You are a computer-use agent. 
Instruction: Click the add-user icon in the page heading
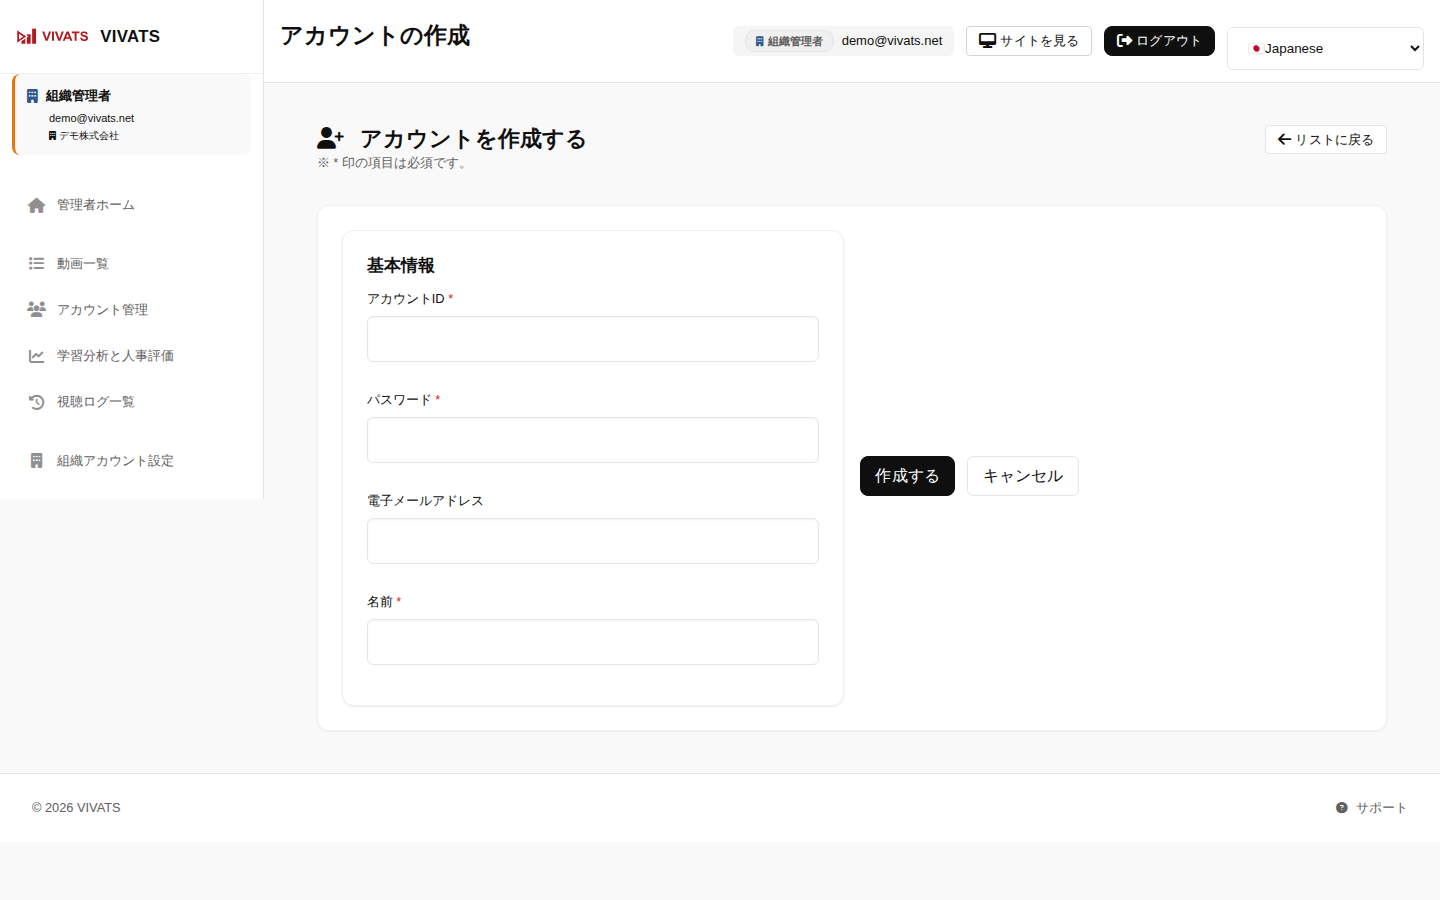pos(330,138)
